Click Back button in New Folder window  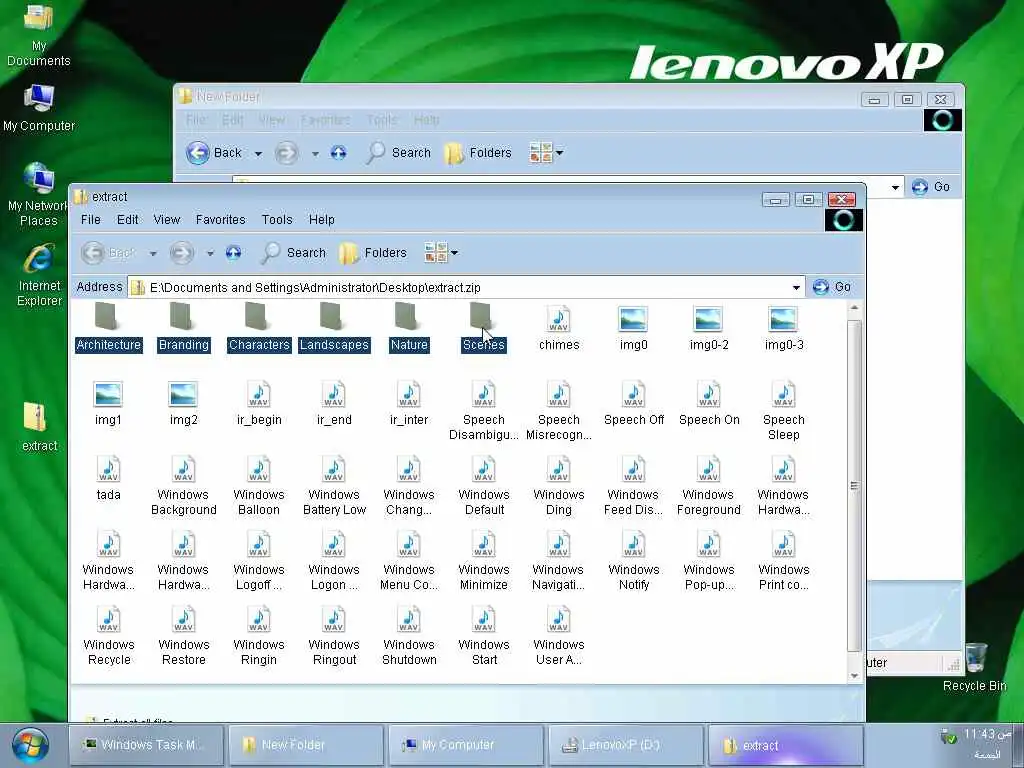215,153
